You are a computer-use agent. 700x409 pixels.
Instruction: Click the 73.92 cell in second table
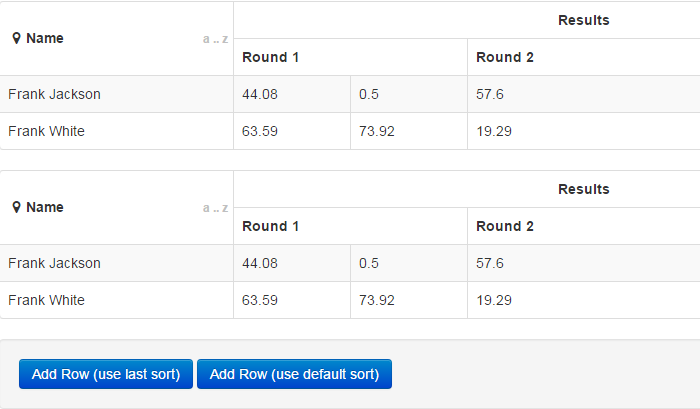(409, 300)
